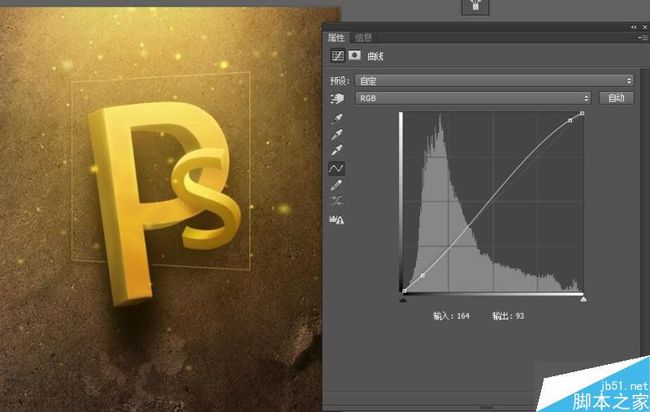Select the lower-left curve control point near shadows
This screenshot has width=650, height=412.
click(422, 275)
